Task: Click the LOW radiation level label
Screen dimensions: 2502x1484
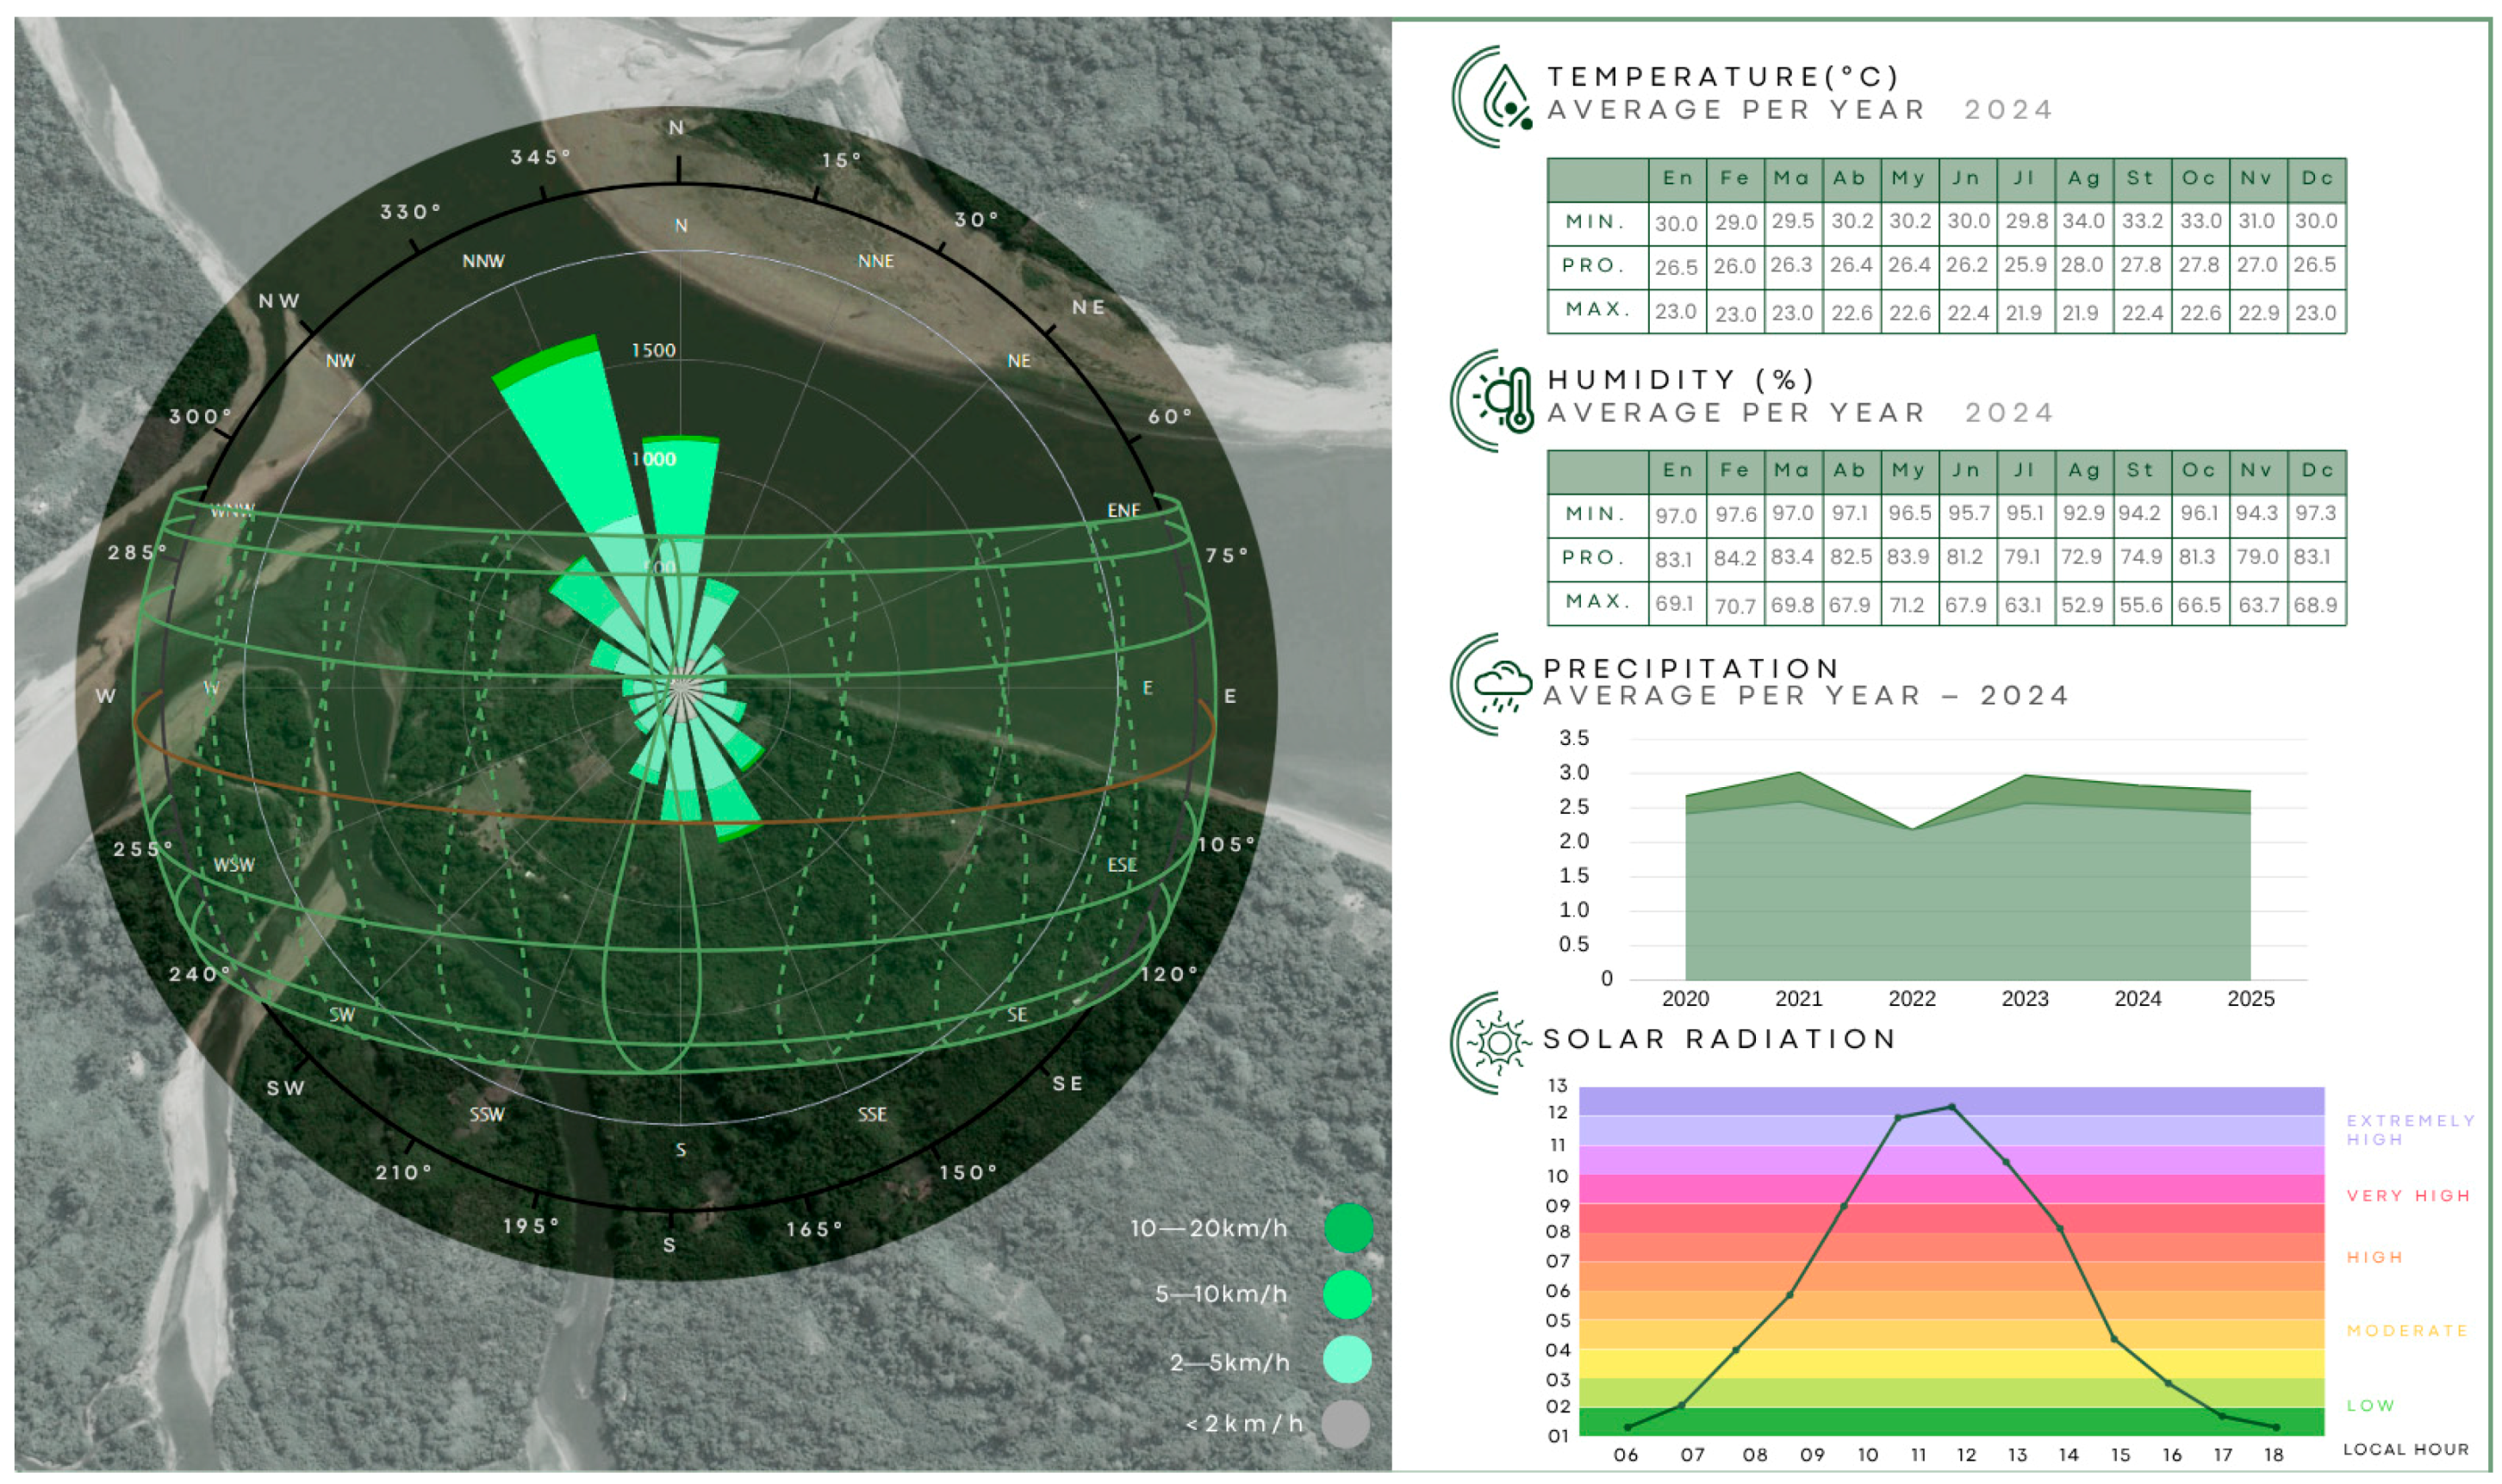Action: [2369, 1406]
